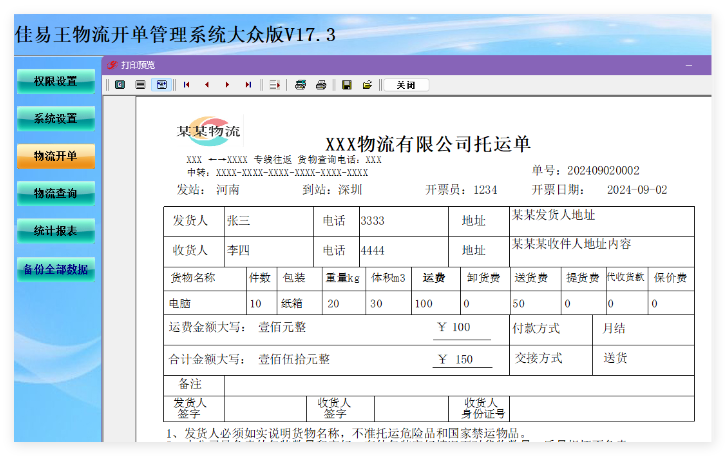Jump to the last page
The height and width of the screenshot is (456, 728).
coord(248,85)
